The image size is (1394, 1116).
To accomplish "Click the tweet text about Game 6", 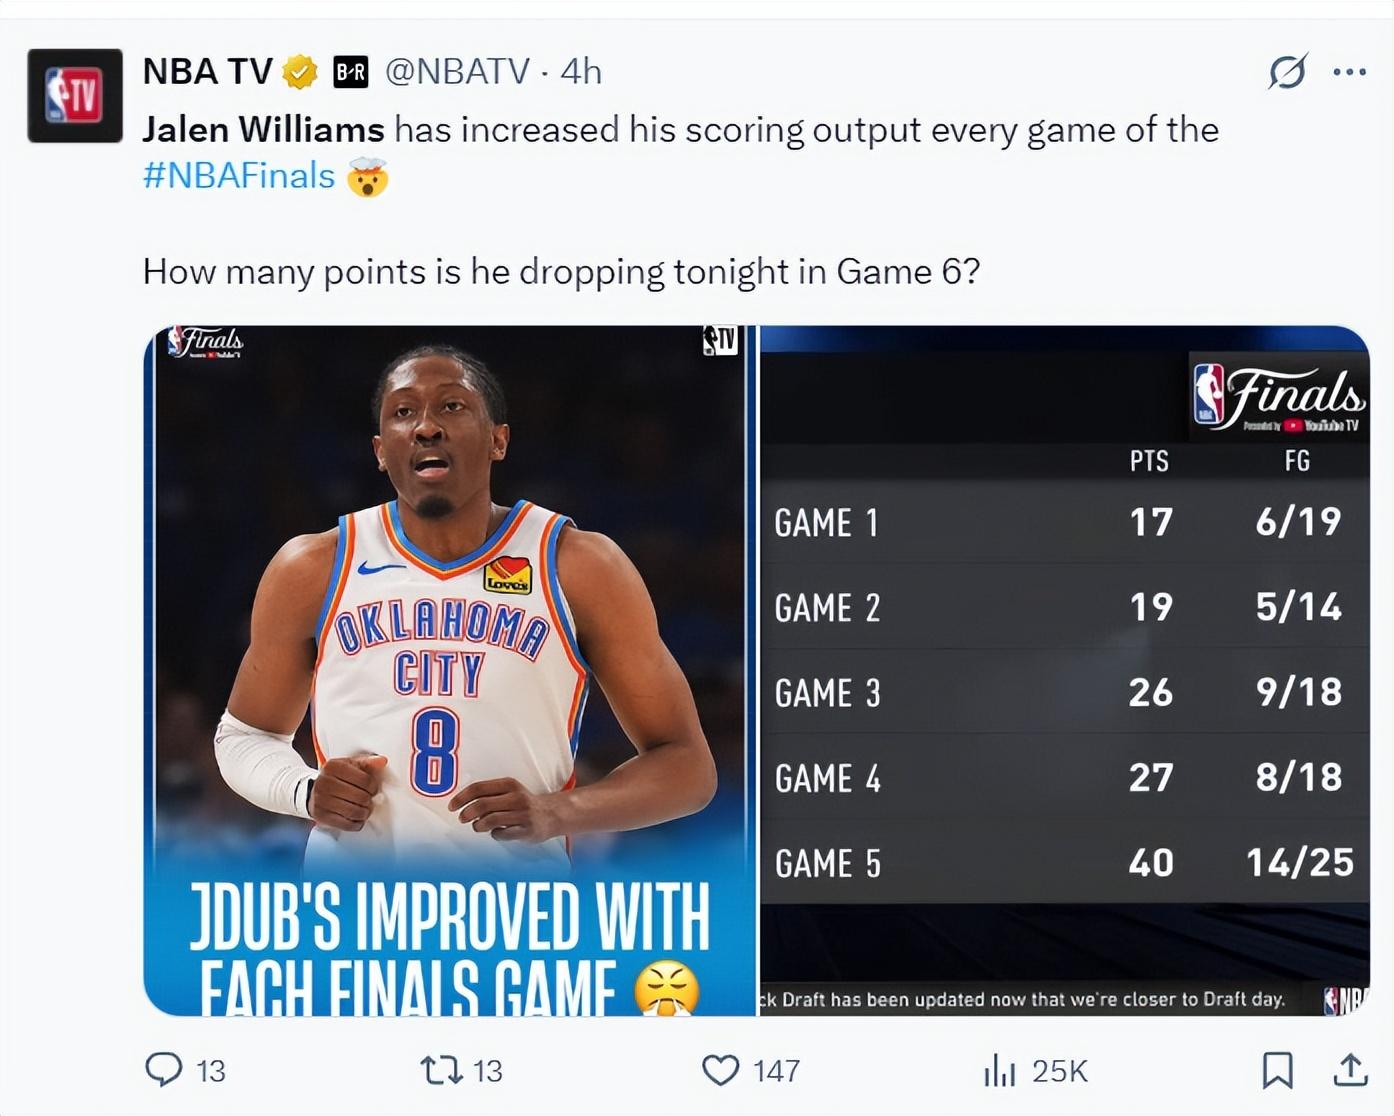I will coord(561,272).
